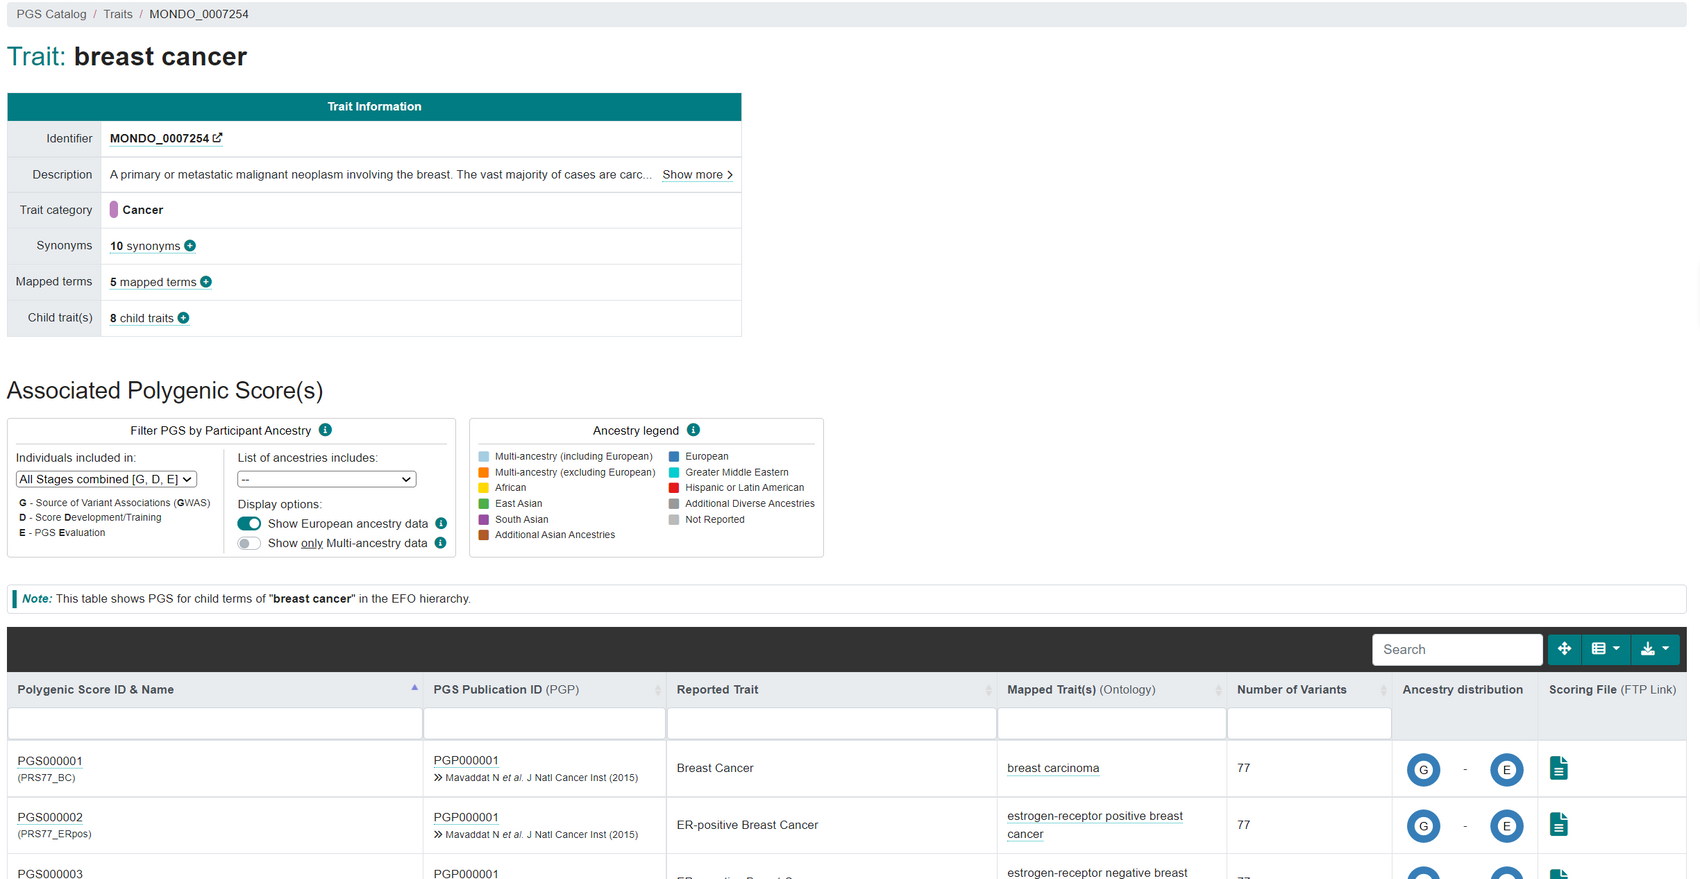Viewport: 1700px width, 879px height.
Task: Click the E ancestry circle for PGS000002
Action: tap(1506, 826)
